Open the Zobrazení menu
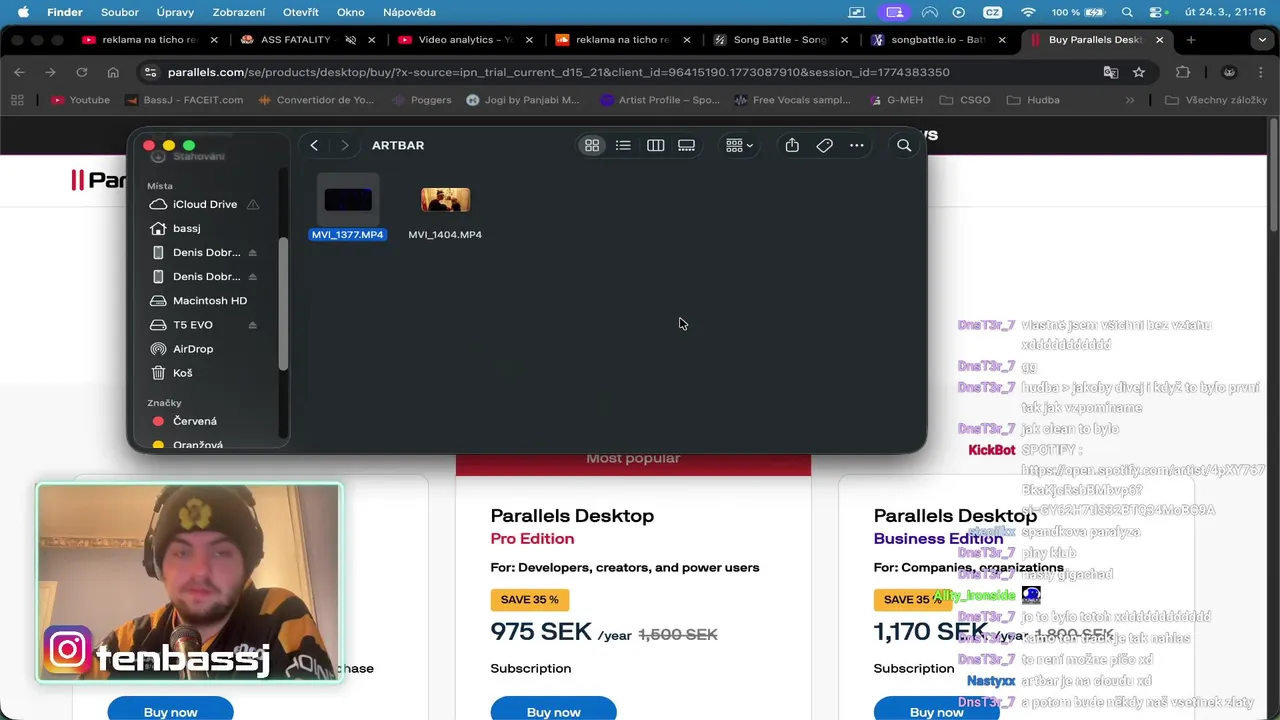The image size is (1280, 720). (239, 12)
